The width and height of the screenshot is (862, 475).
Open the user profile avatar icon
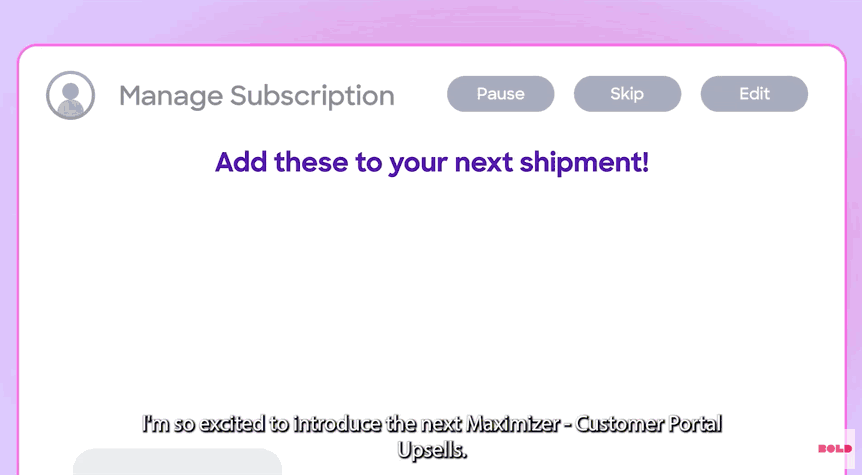coord(70,95)
